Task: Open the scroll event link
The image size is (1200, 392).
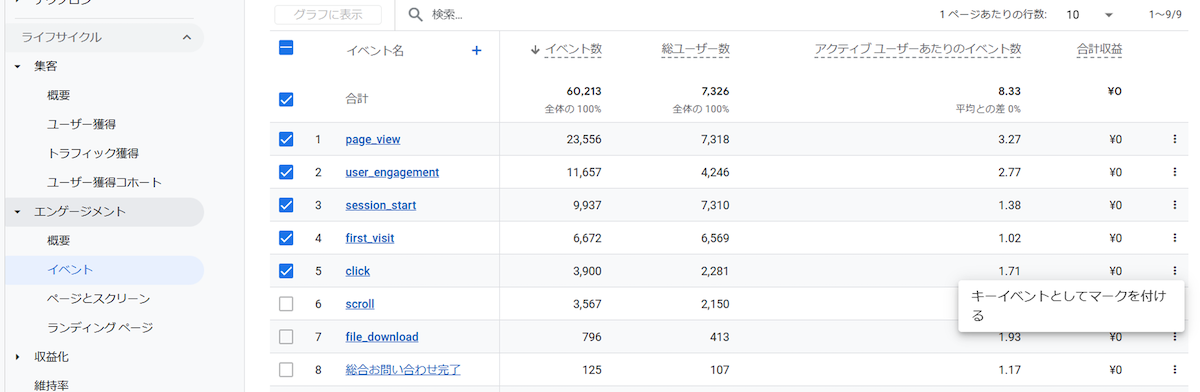Action: (x=359, y=304)
